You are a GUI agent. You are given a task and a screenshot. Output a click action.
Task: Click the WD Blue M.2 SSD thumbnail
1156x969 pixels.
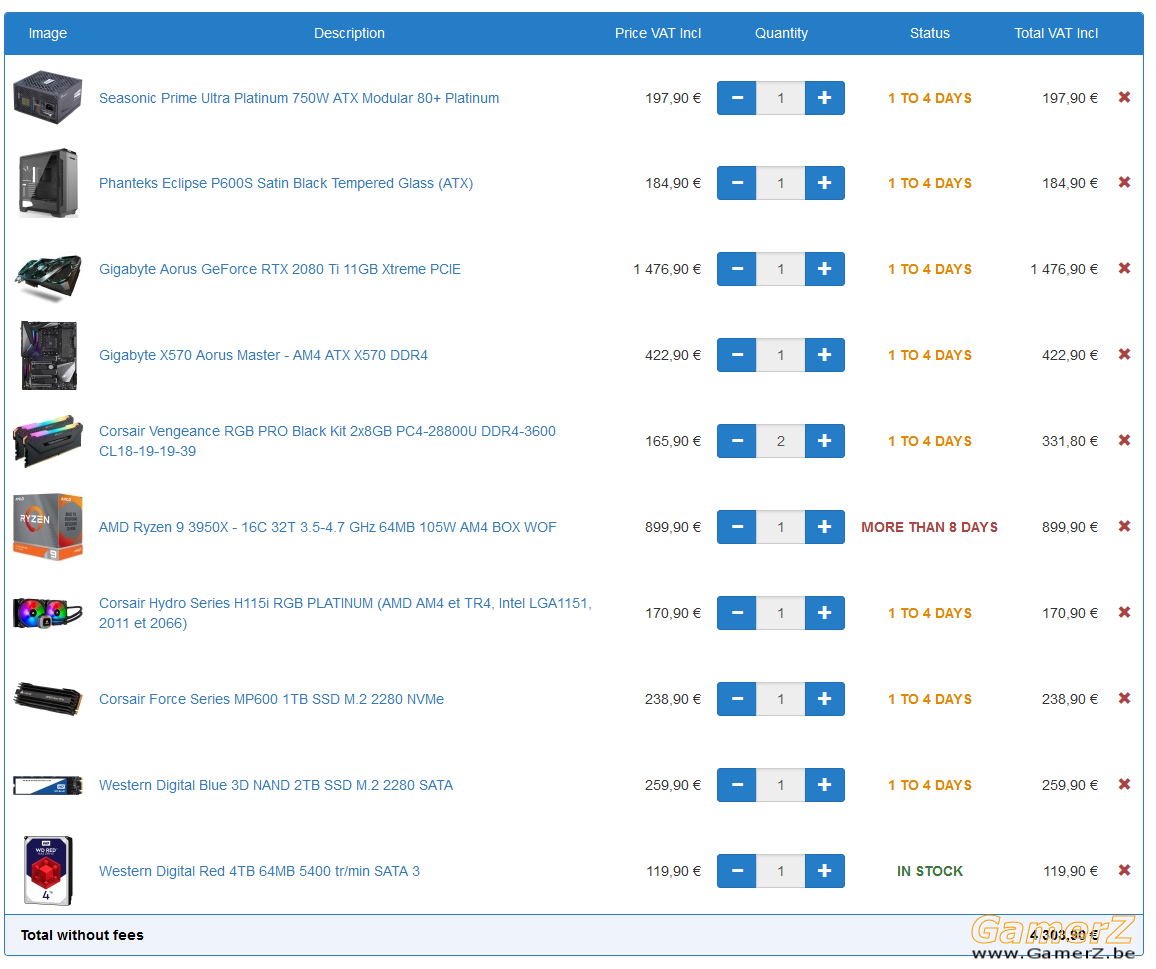tap(48, 785)
